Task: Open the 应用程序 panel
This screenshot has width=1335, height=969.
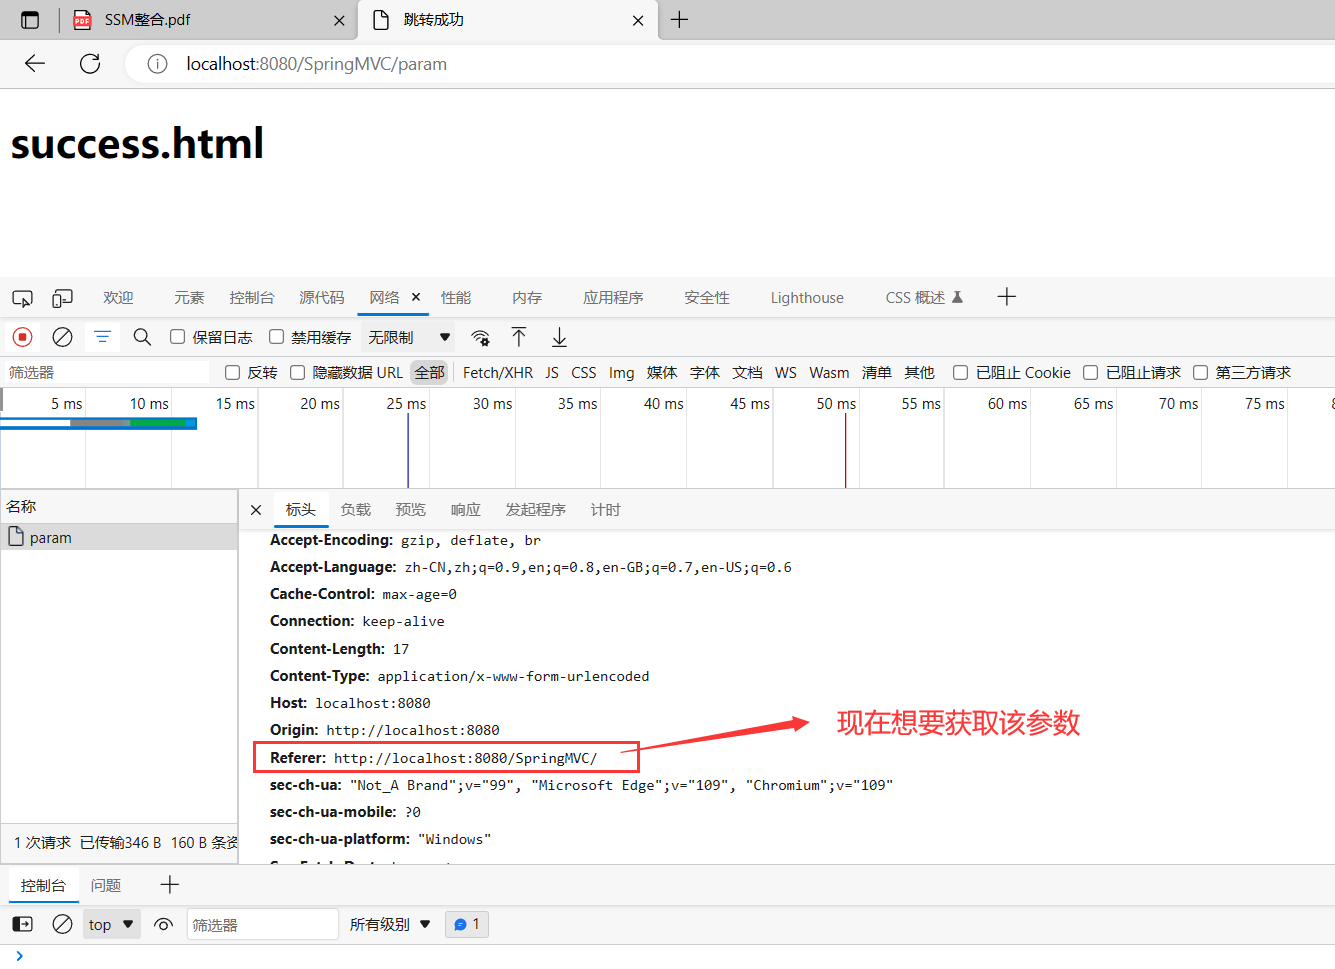Action: (x=613, y=298)
